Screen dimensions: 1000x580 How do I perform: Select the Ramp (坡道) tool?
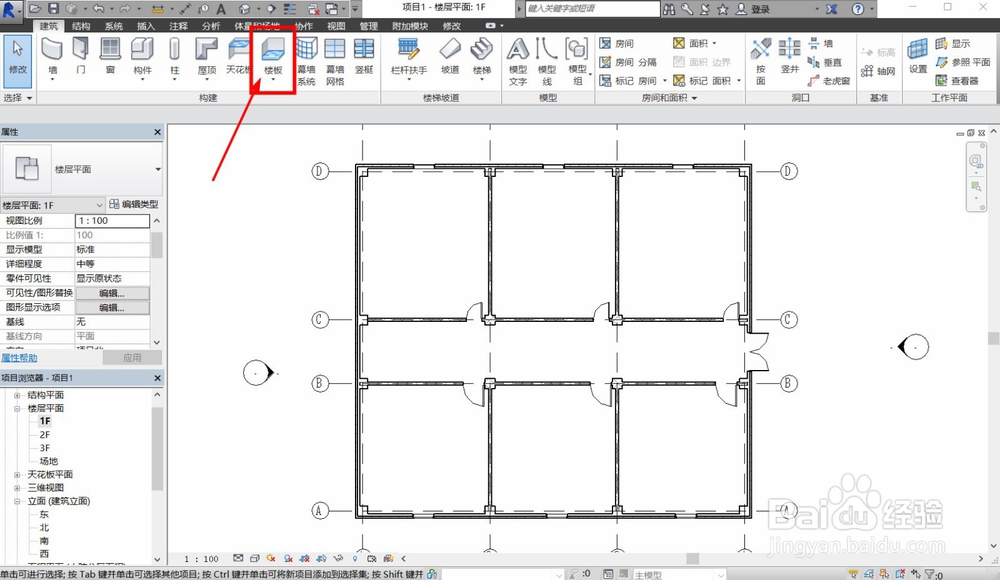(450, 56)
